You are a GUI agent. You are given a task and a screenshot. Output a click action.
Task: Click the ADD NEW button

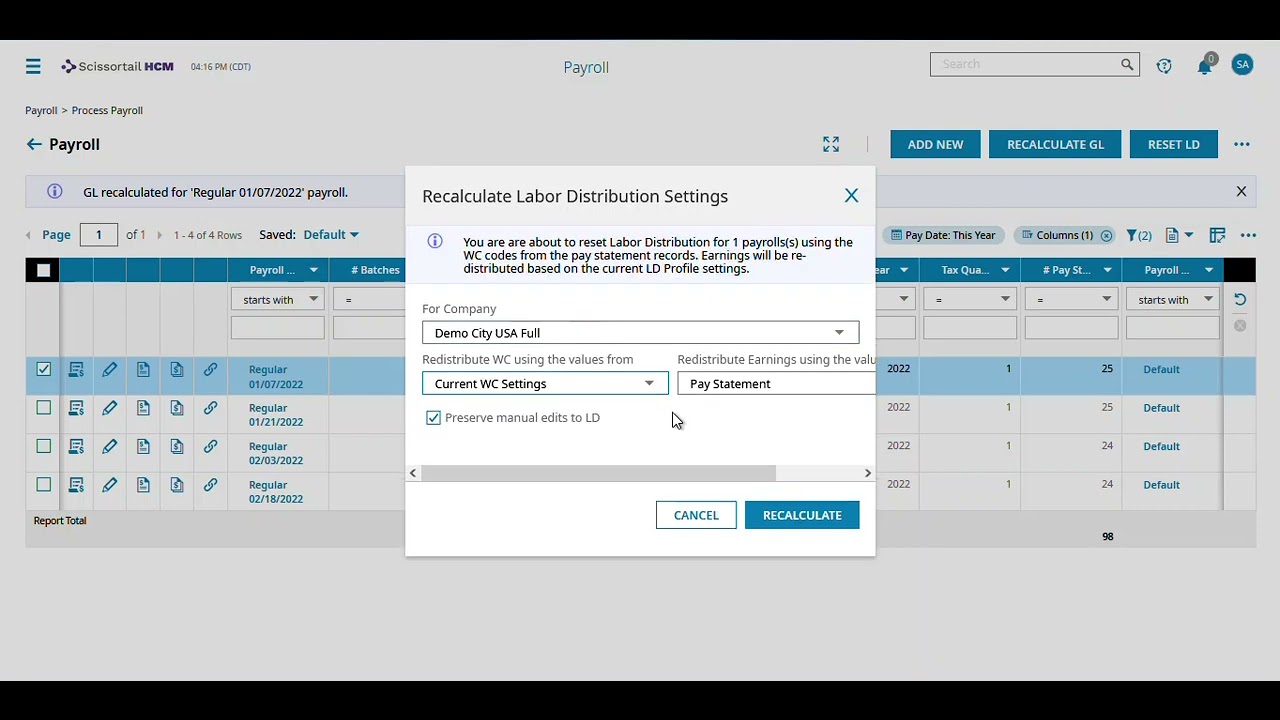coord(934,144)
